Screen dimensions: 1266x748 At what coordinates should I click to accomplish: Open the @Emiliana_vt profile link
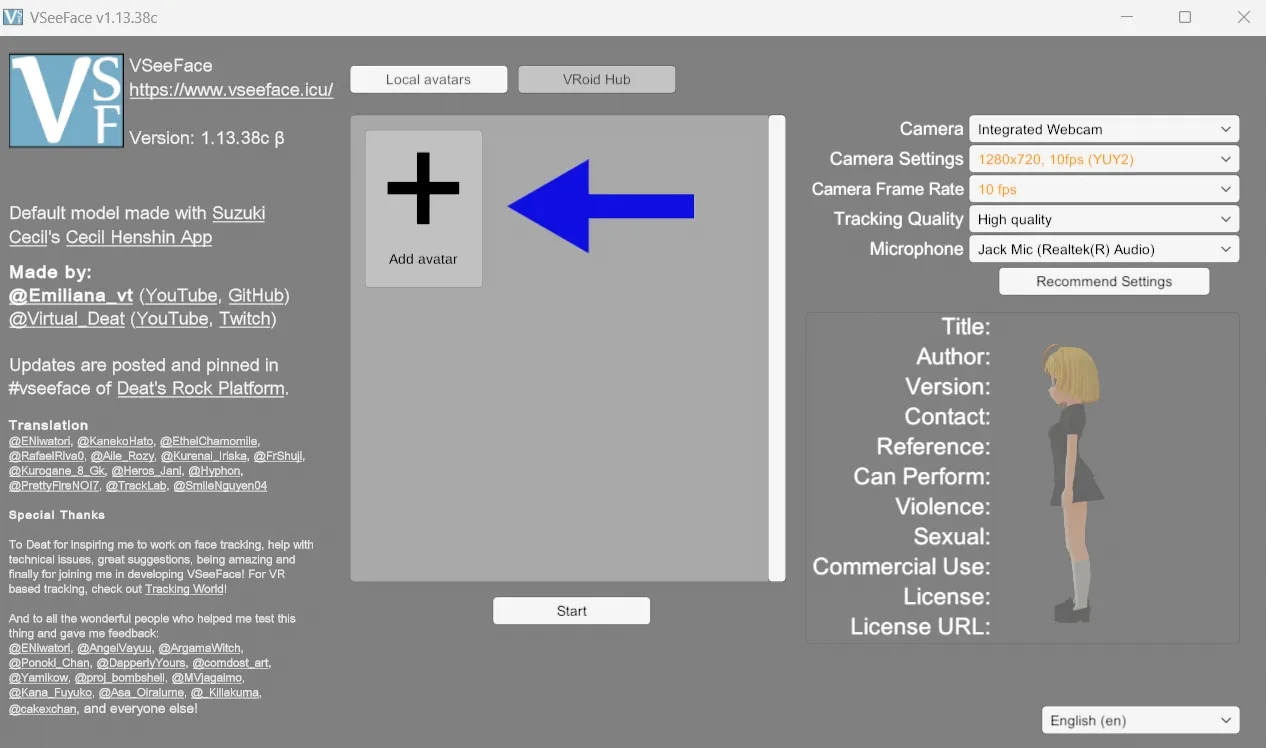pos(71,295)
